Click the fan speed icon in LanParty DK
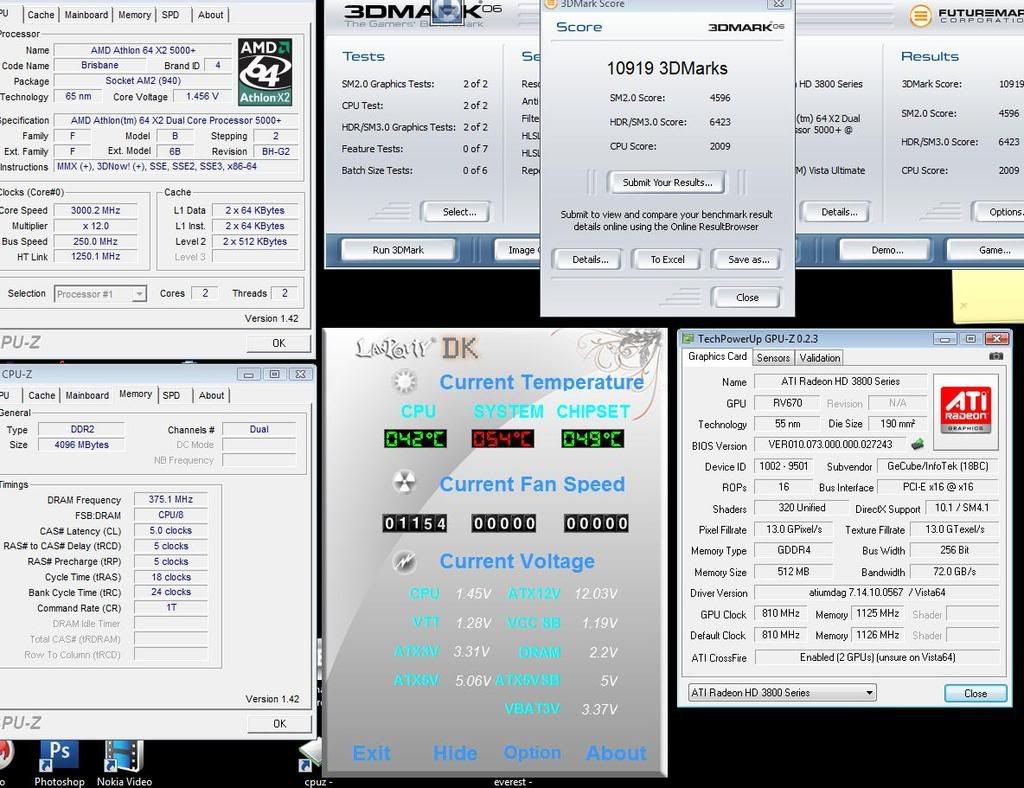Screen dimensions: 1024x788 tap(404, 484)
